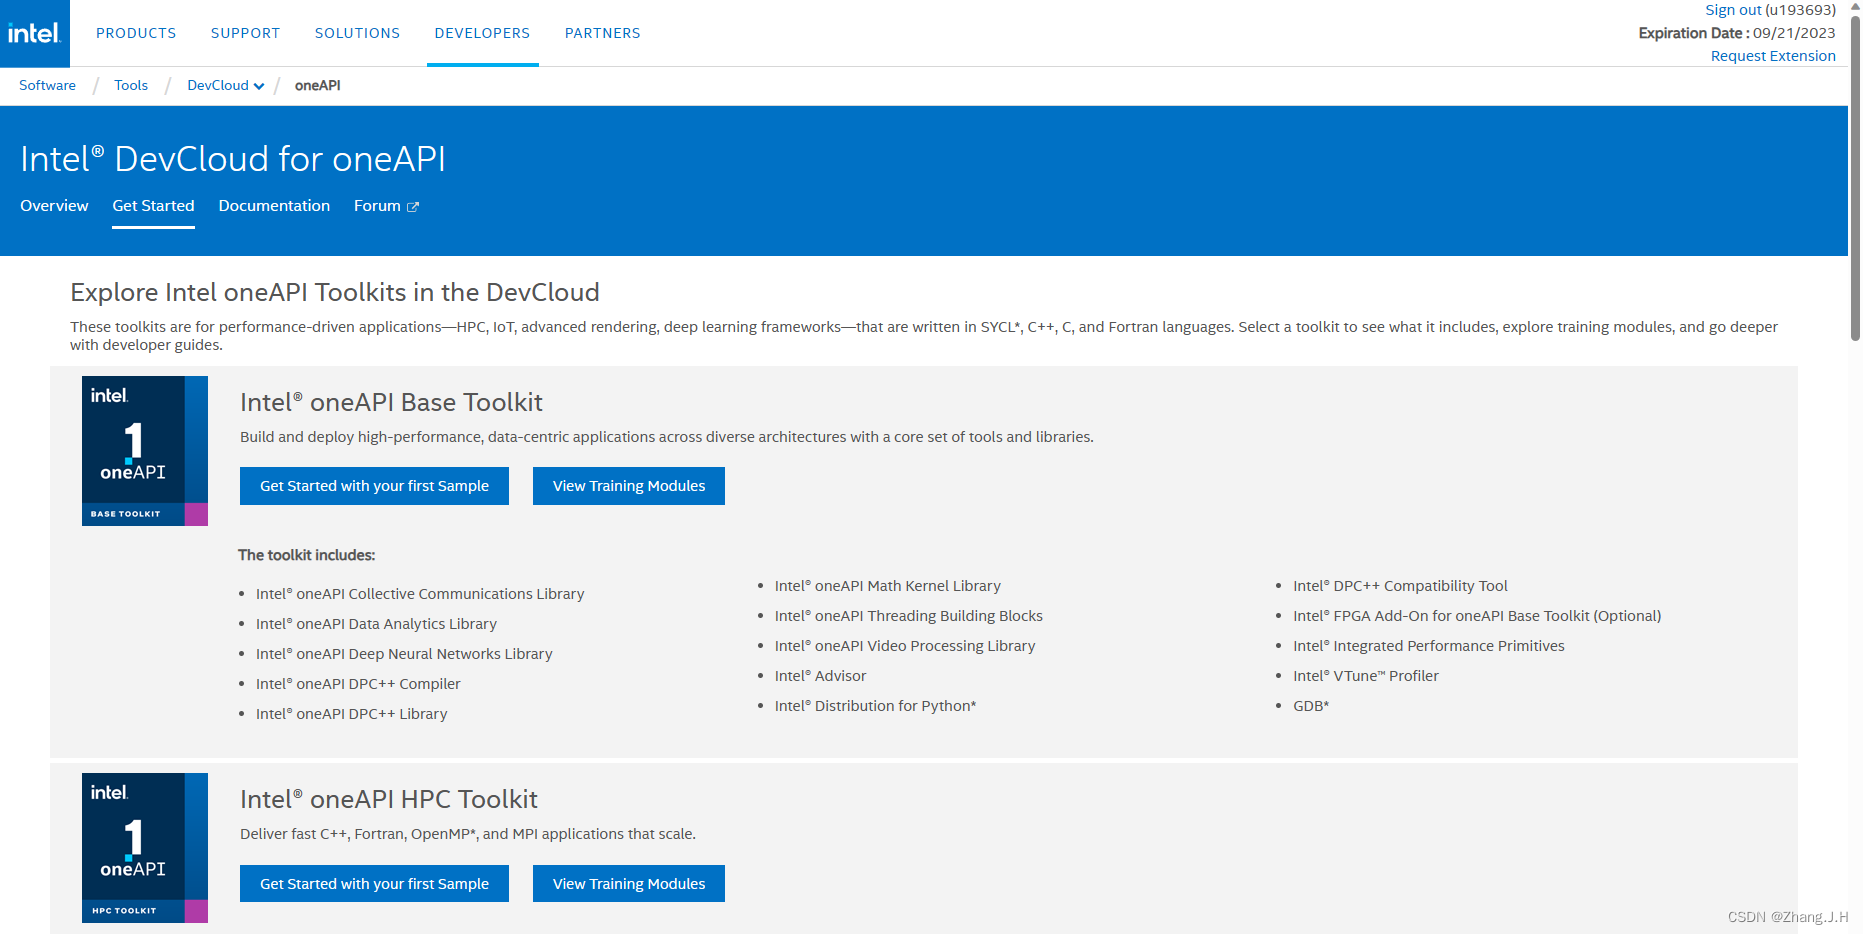This screenshot has height=934, width=1863.
Task: Open Intel oneAPI DPC++ Compiler link
Action: 358,683
